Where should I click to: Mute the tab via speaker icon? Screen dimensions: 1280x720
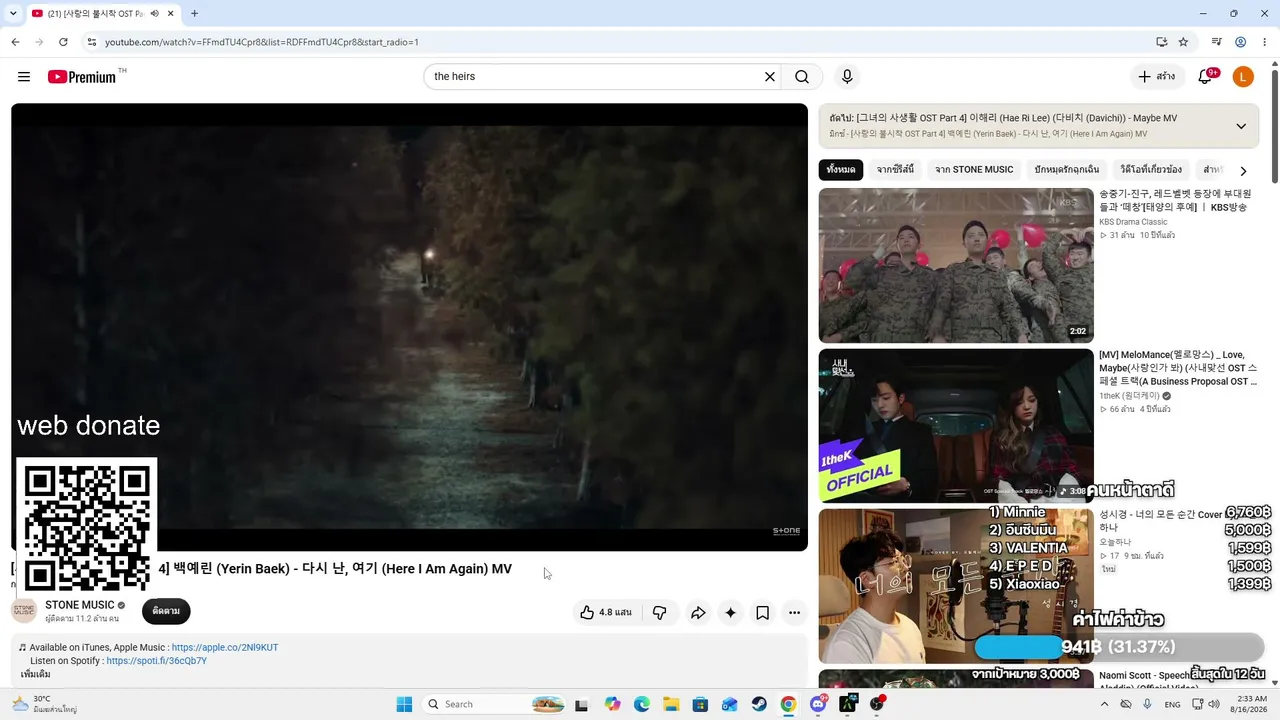click(154, 14)
